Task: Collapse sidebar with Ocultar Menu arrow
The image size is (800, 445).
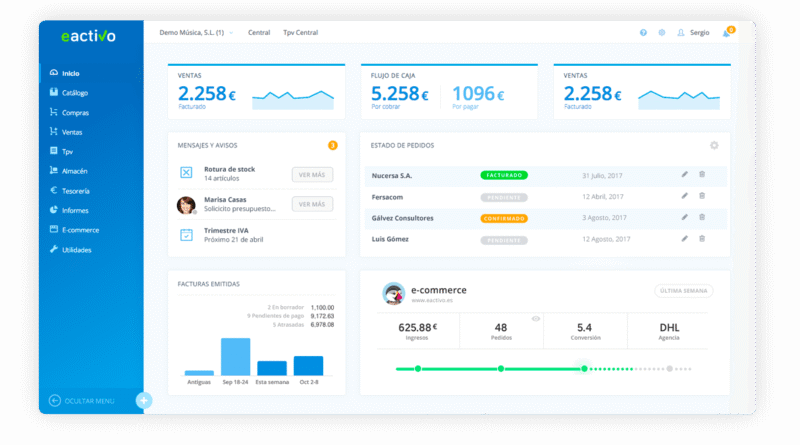Action: (55, 401)
